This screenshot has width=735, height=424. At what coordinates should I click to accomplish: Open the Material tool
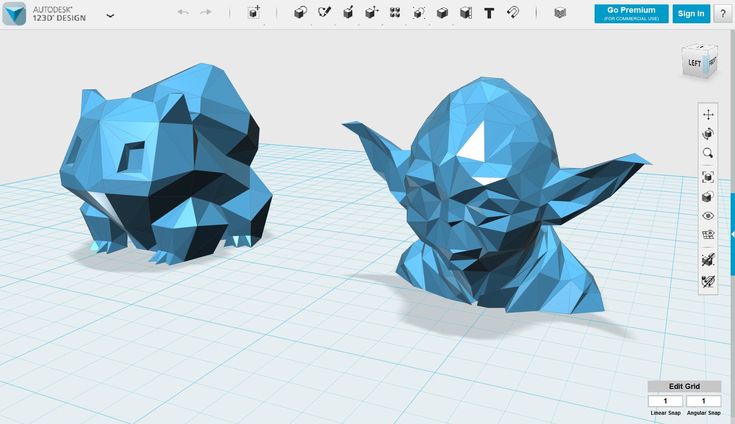(x=560, y=13)
